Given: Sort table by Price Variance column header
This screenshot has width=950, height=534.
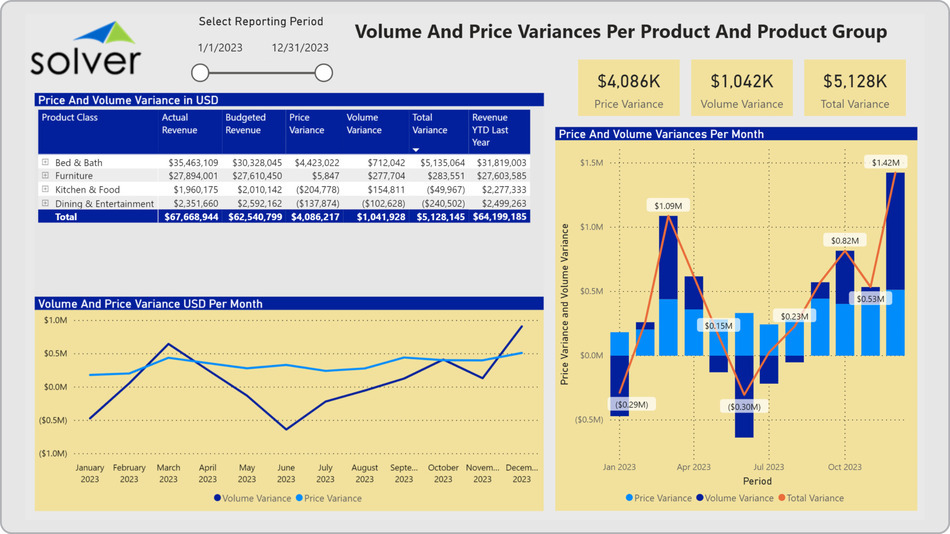Looking at the screenshot, I should pyautogui.click(x=306, y=124).
